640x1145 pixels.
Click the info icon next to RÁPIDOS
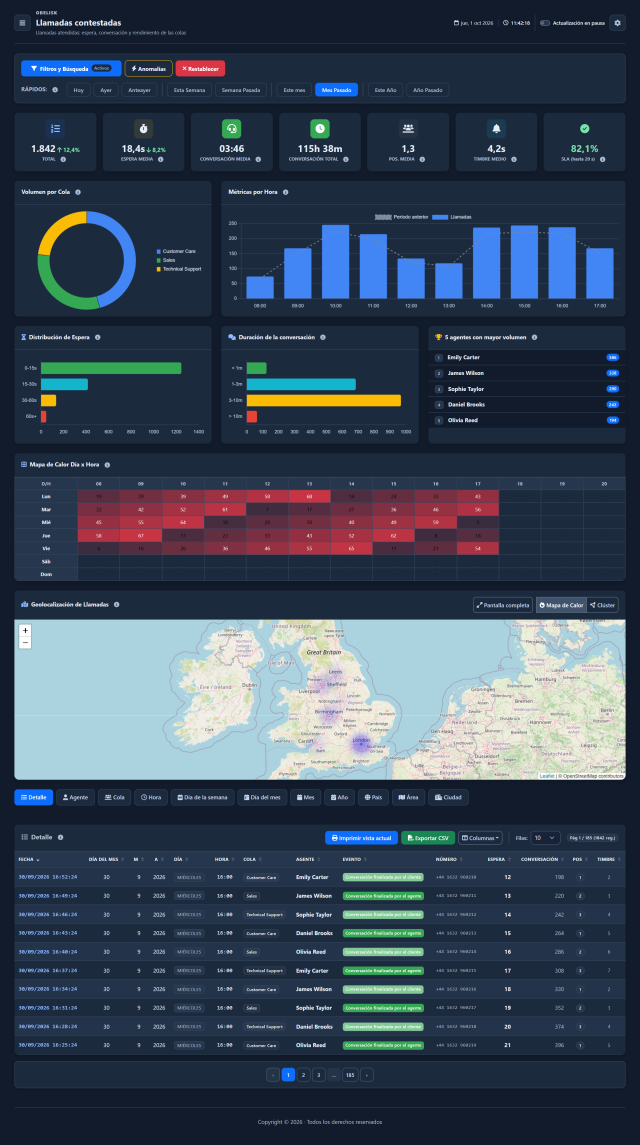(55, 90)
